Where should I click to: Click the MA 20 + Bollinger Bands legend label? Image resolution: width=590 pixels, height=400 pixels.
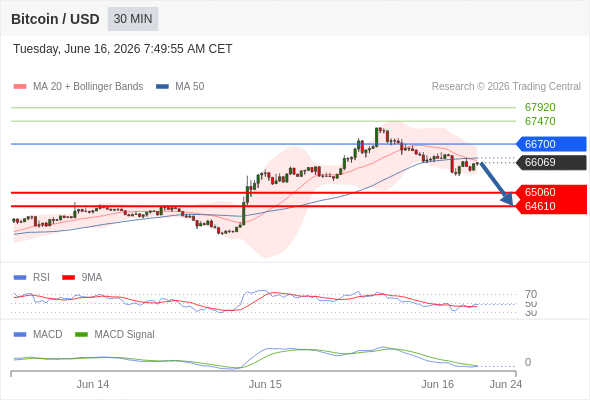click(x=88, y=87)
